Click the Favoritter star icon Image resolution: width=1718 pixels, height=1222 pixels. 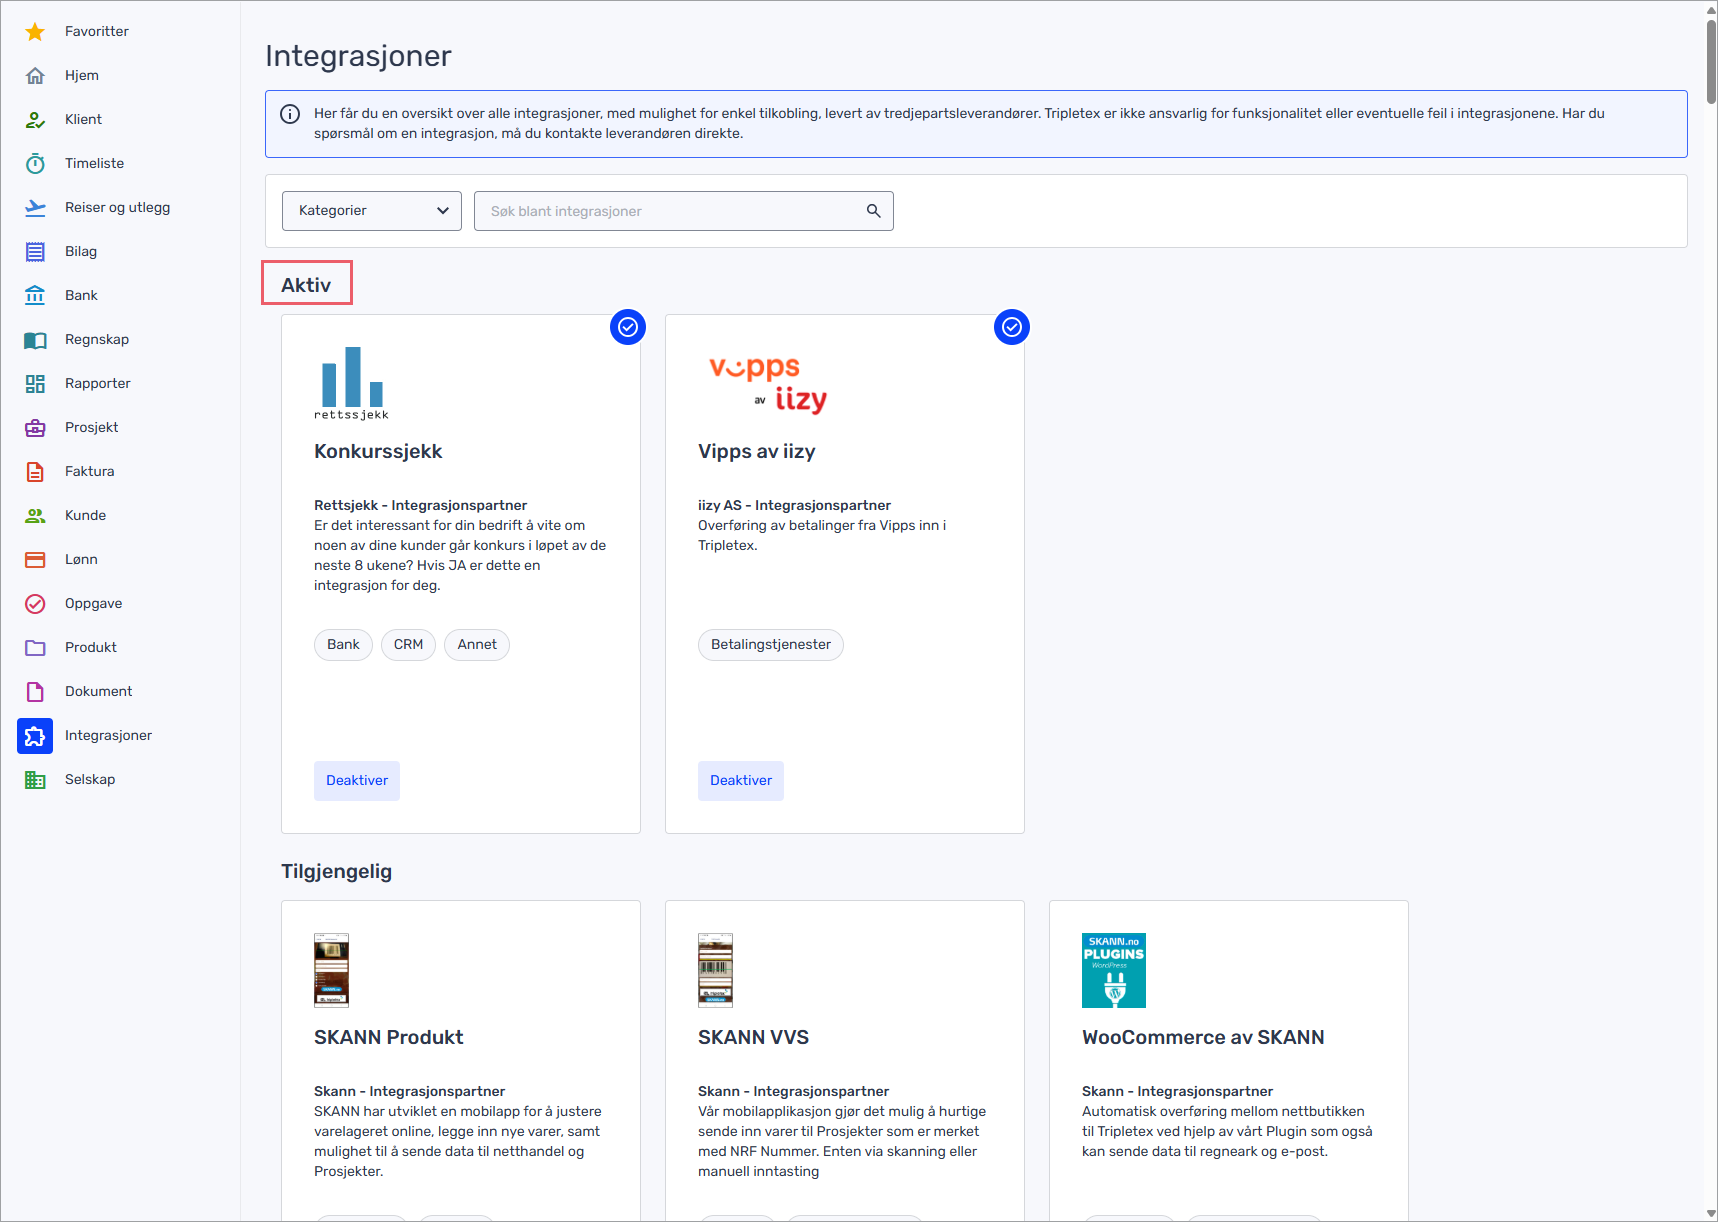click(35, 32)
